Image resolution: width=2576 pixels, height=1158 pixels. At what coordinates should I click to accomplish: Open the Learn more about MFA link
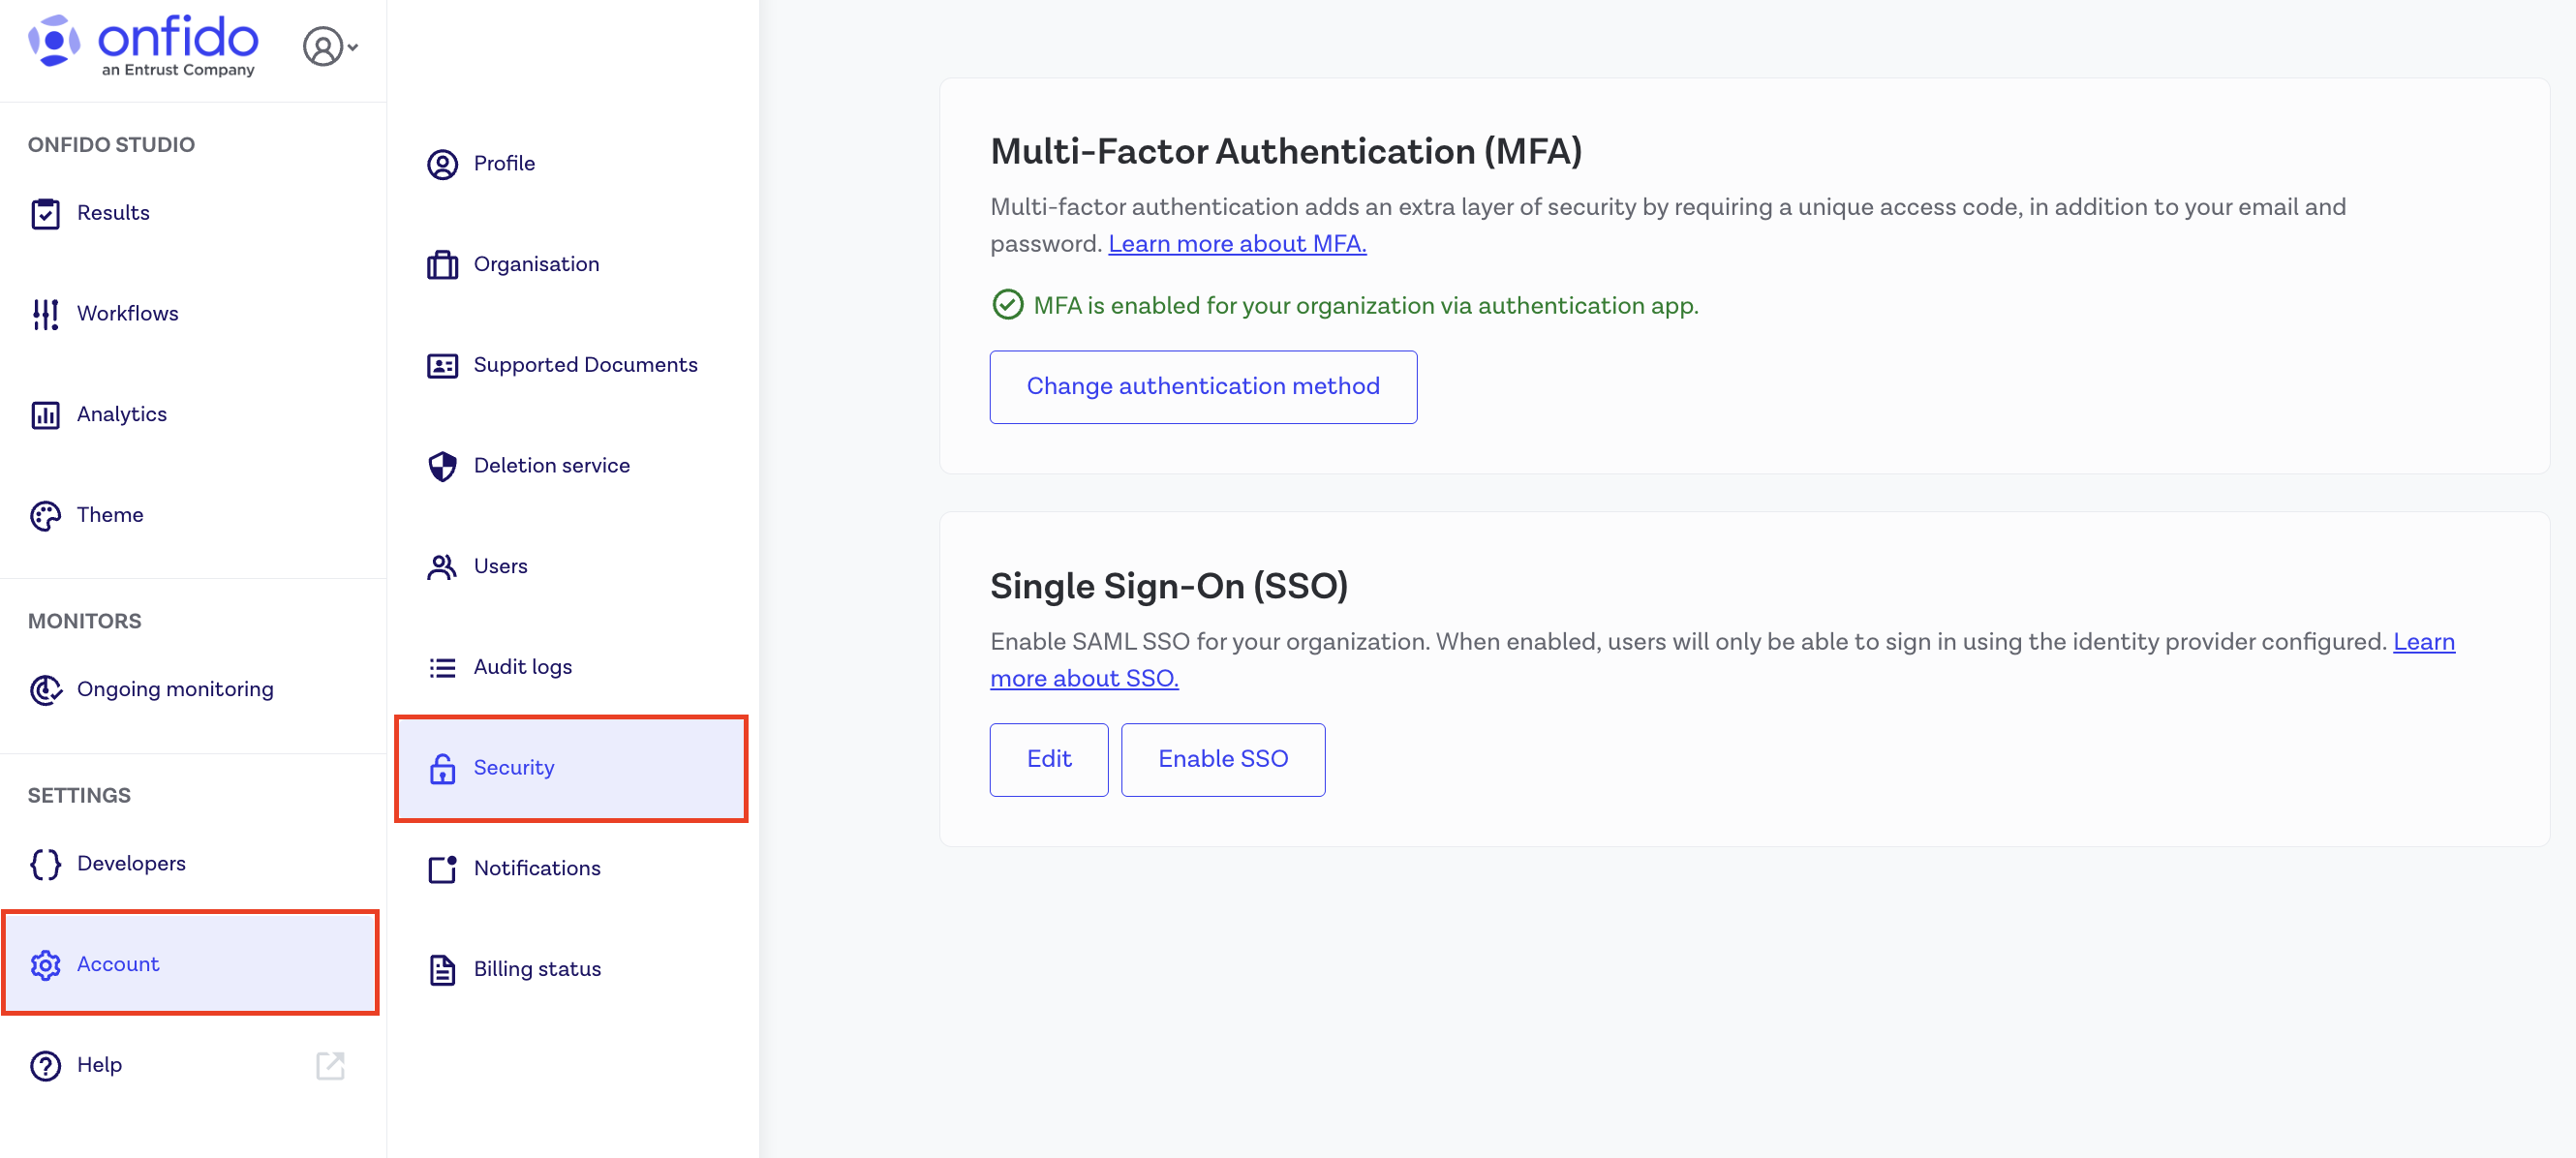coord(1237,244)
